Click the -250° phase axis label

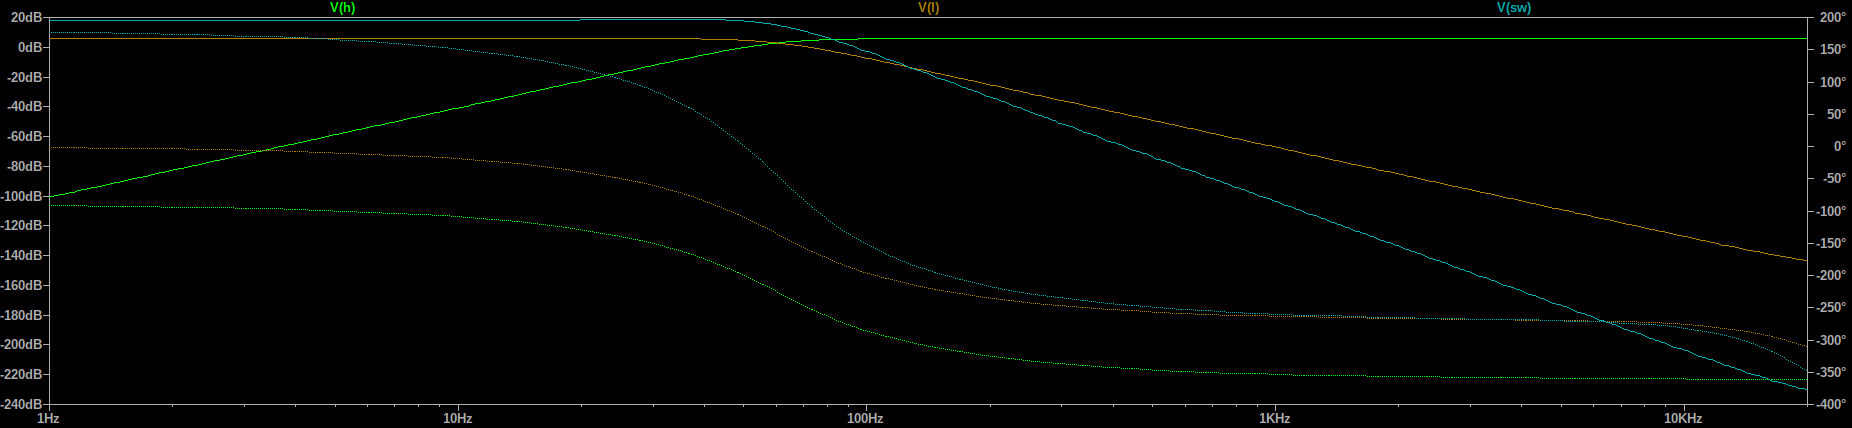tap(1831, 308)
